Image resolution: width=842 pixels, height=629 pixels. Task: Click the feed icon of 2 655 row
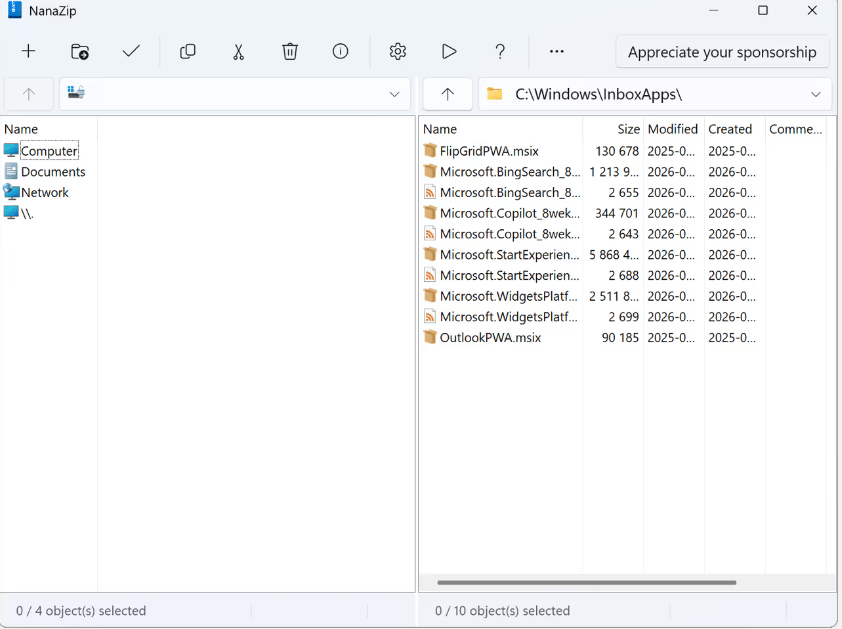click(x=430, y=192)
